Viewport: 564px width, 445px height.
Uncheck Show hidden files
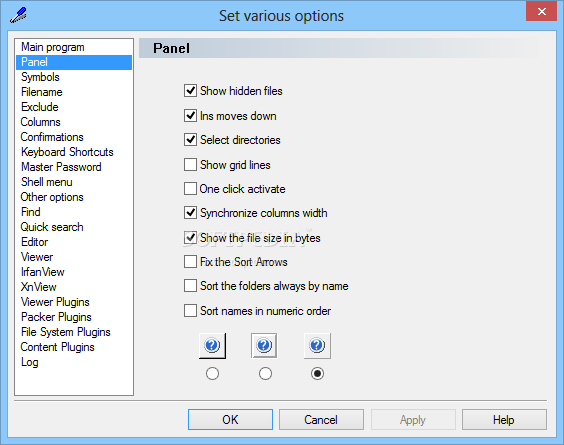pyautogui.click(x=190, y=91)
